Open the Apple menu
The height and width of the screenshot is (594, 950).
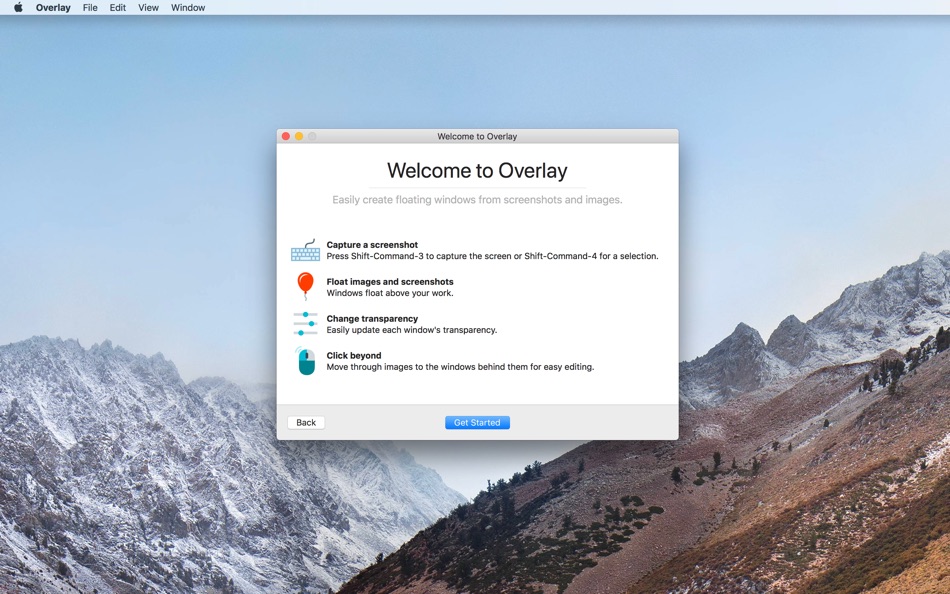click(18, 7)
